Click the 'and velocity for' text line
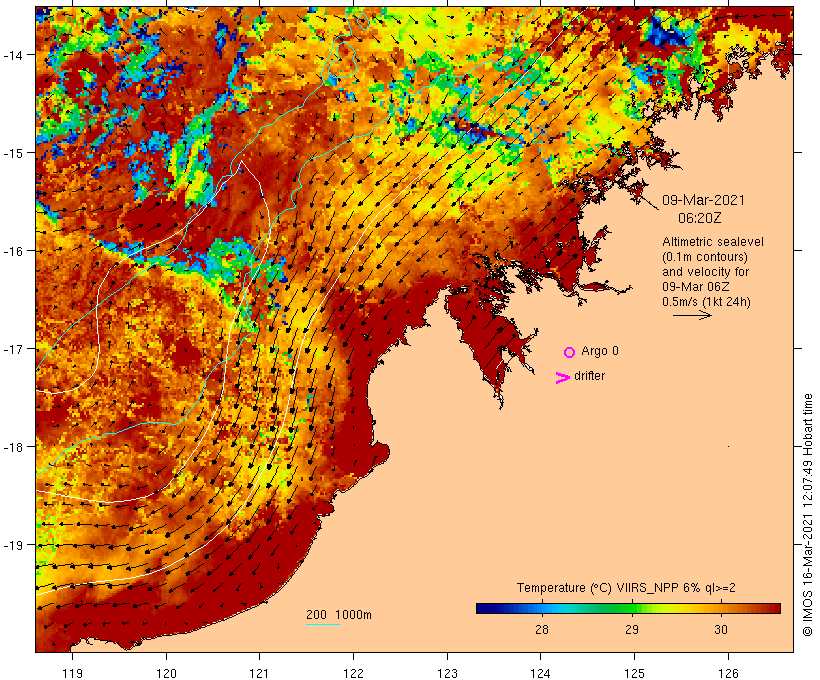The width and height of the screenshot is (820, 680). coord(705,272)
